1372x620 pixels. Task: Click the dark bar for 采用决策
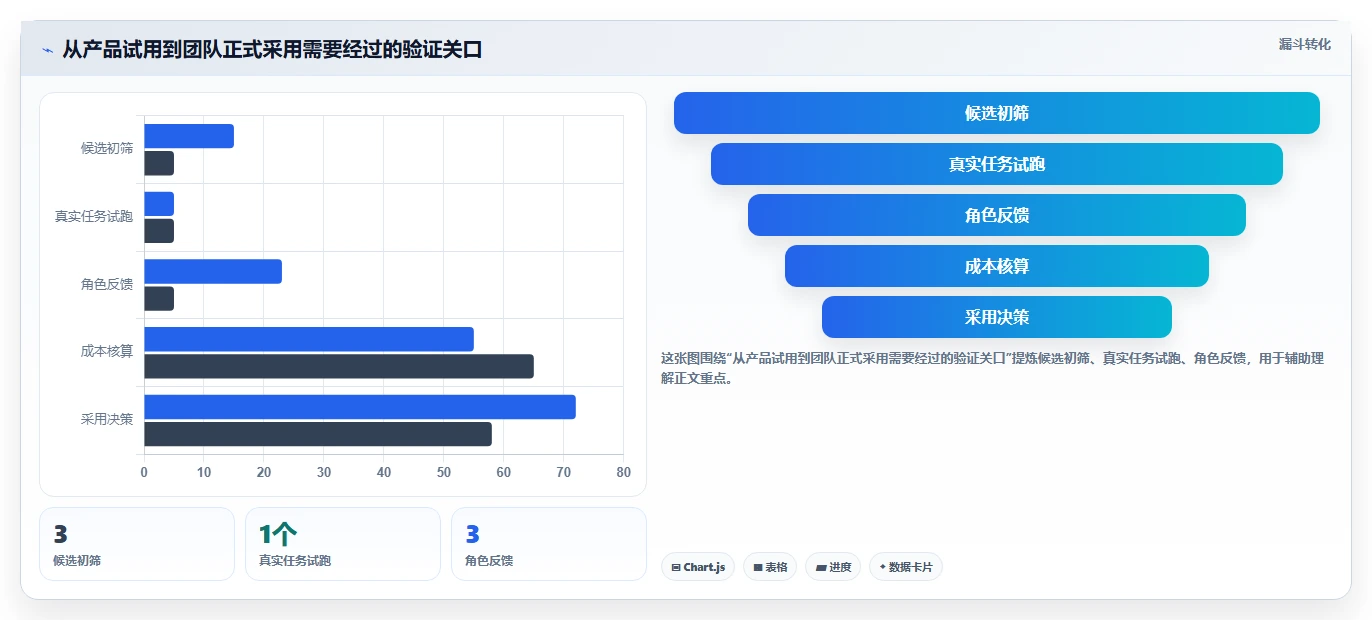point(318,434)
